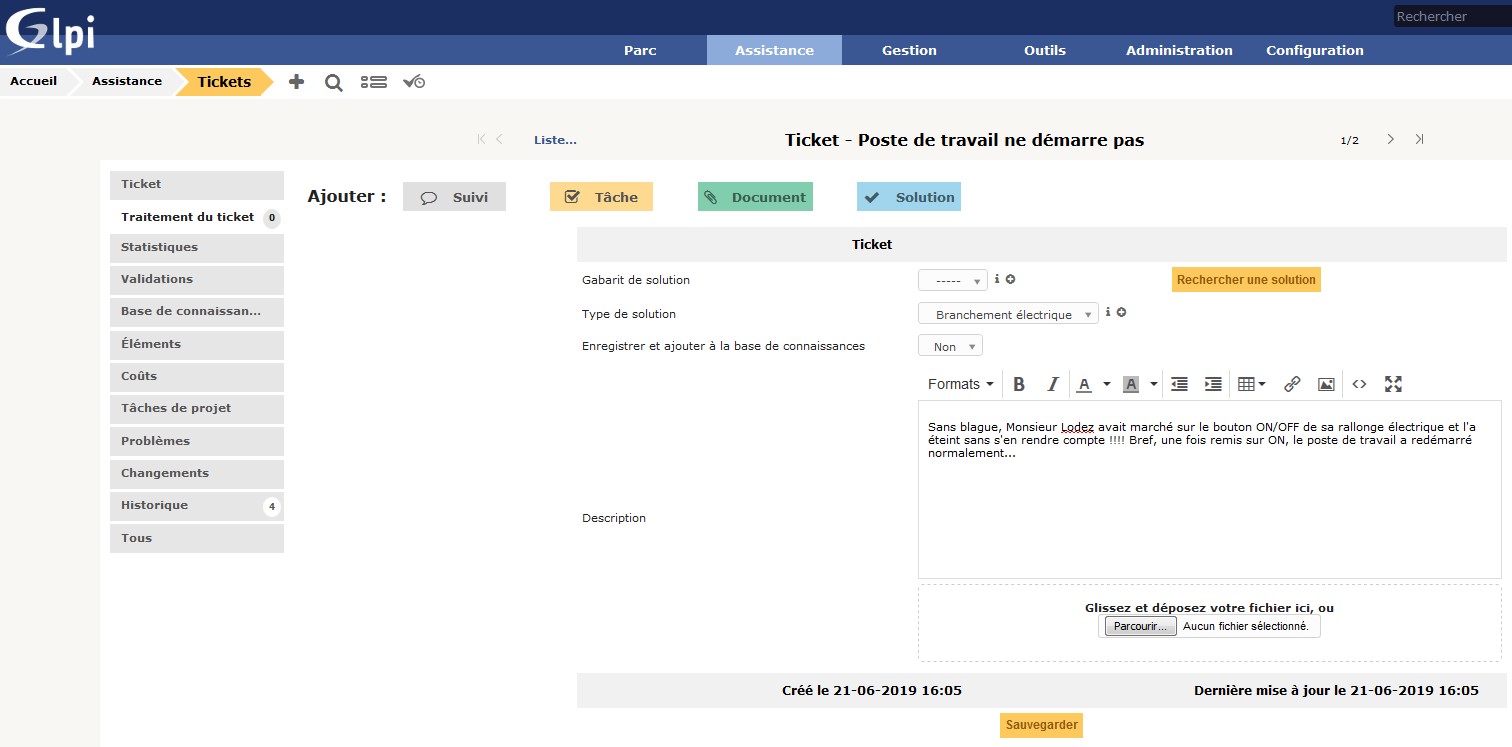1512x747 pixels.
Task: Decrease indent in the editor
Action: [1180, 384]
